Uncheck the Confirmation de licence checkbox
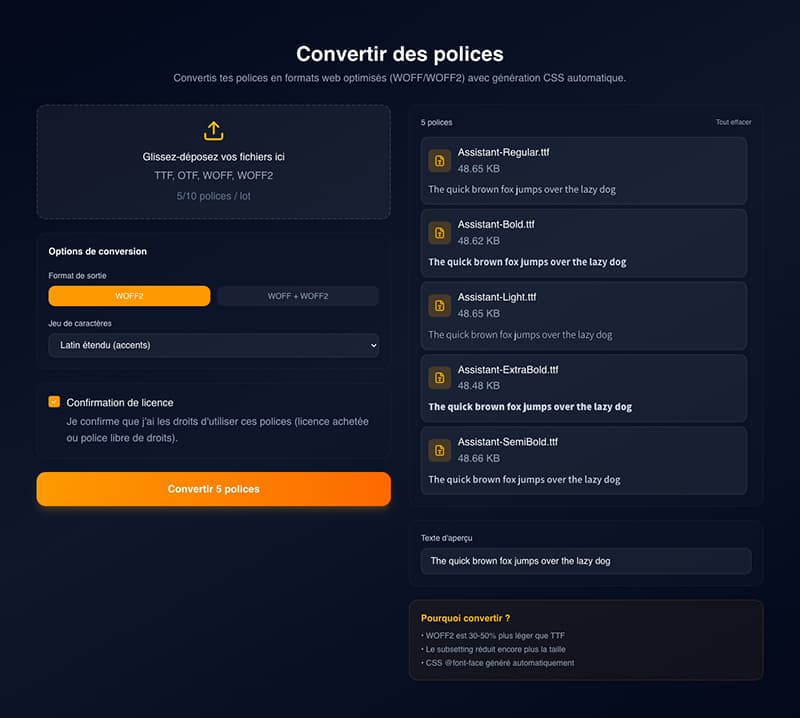Screen dimensions: 800x718 [x=55, y=402]
